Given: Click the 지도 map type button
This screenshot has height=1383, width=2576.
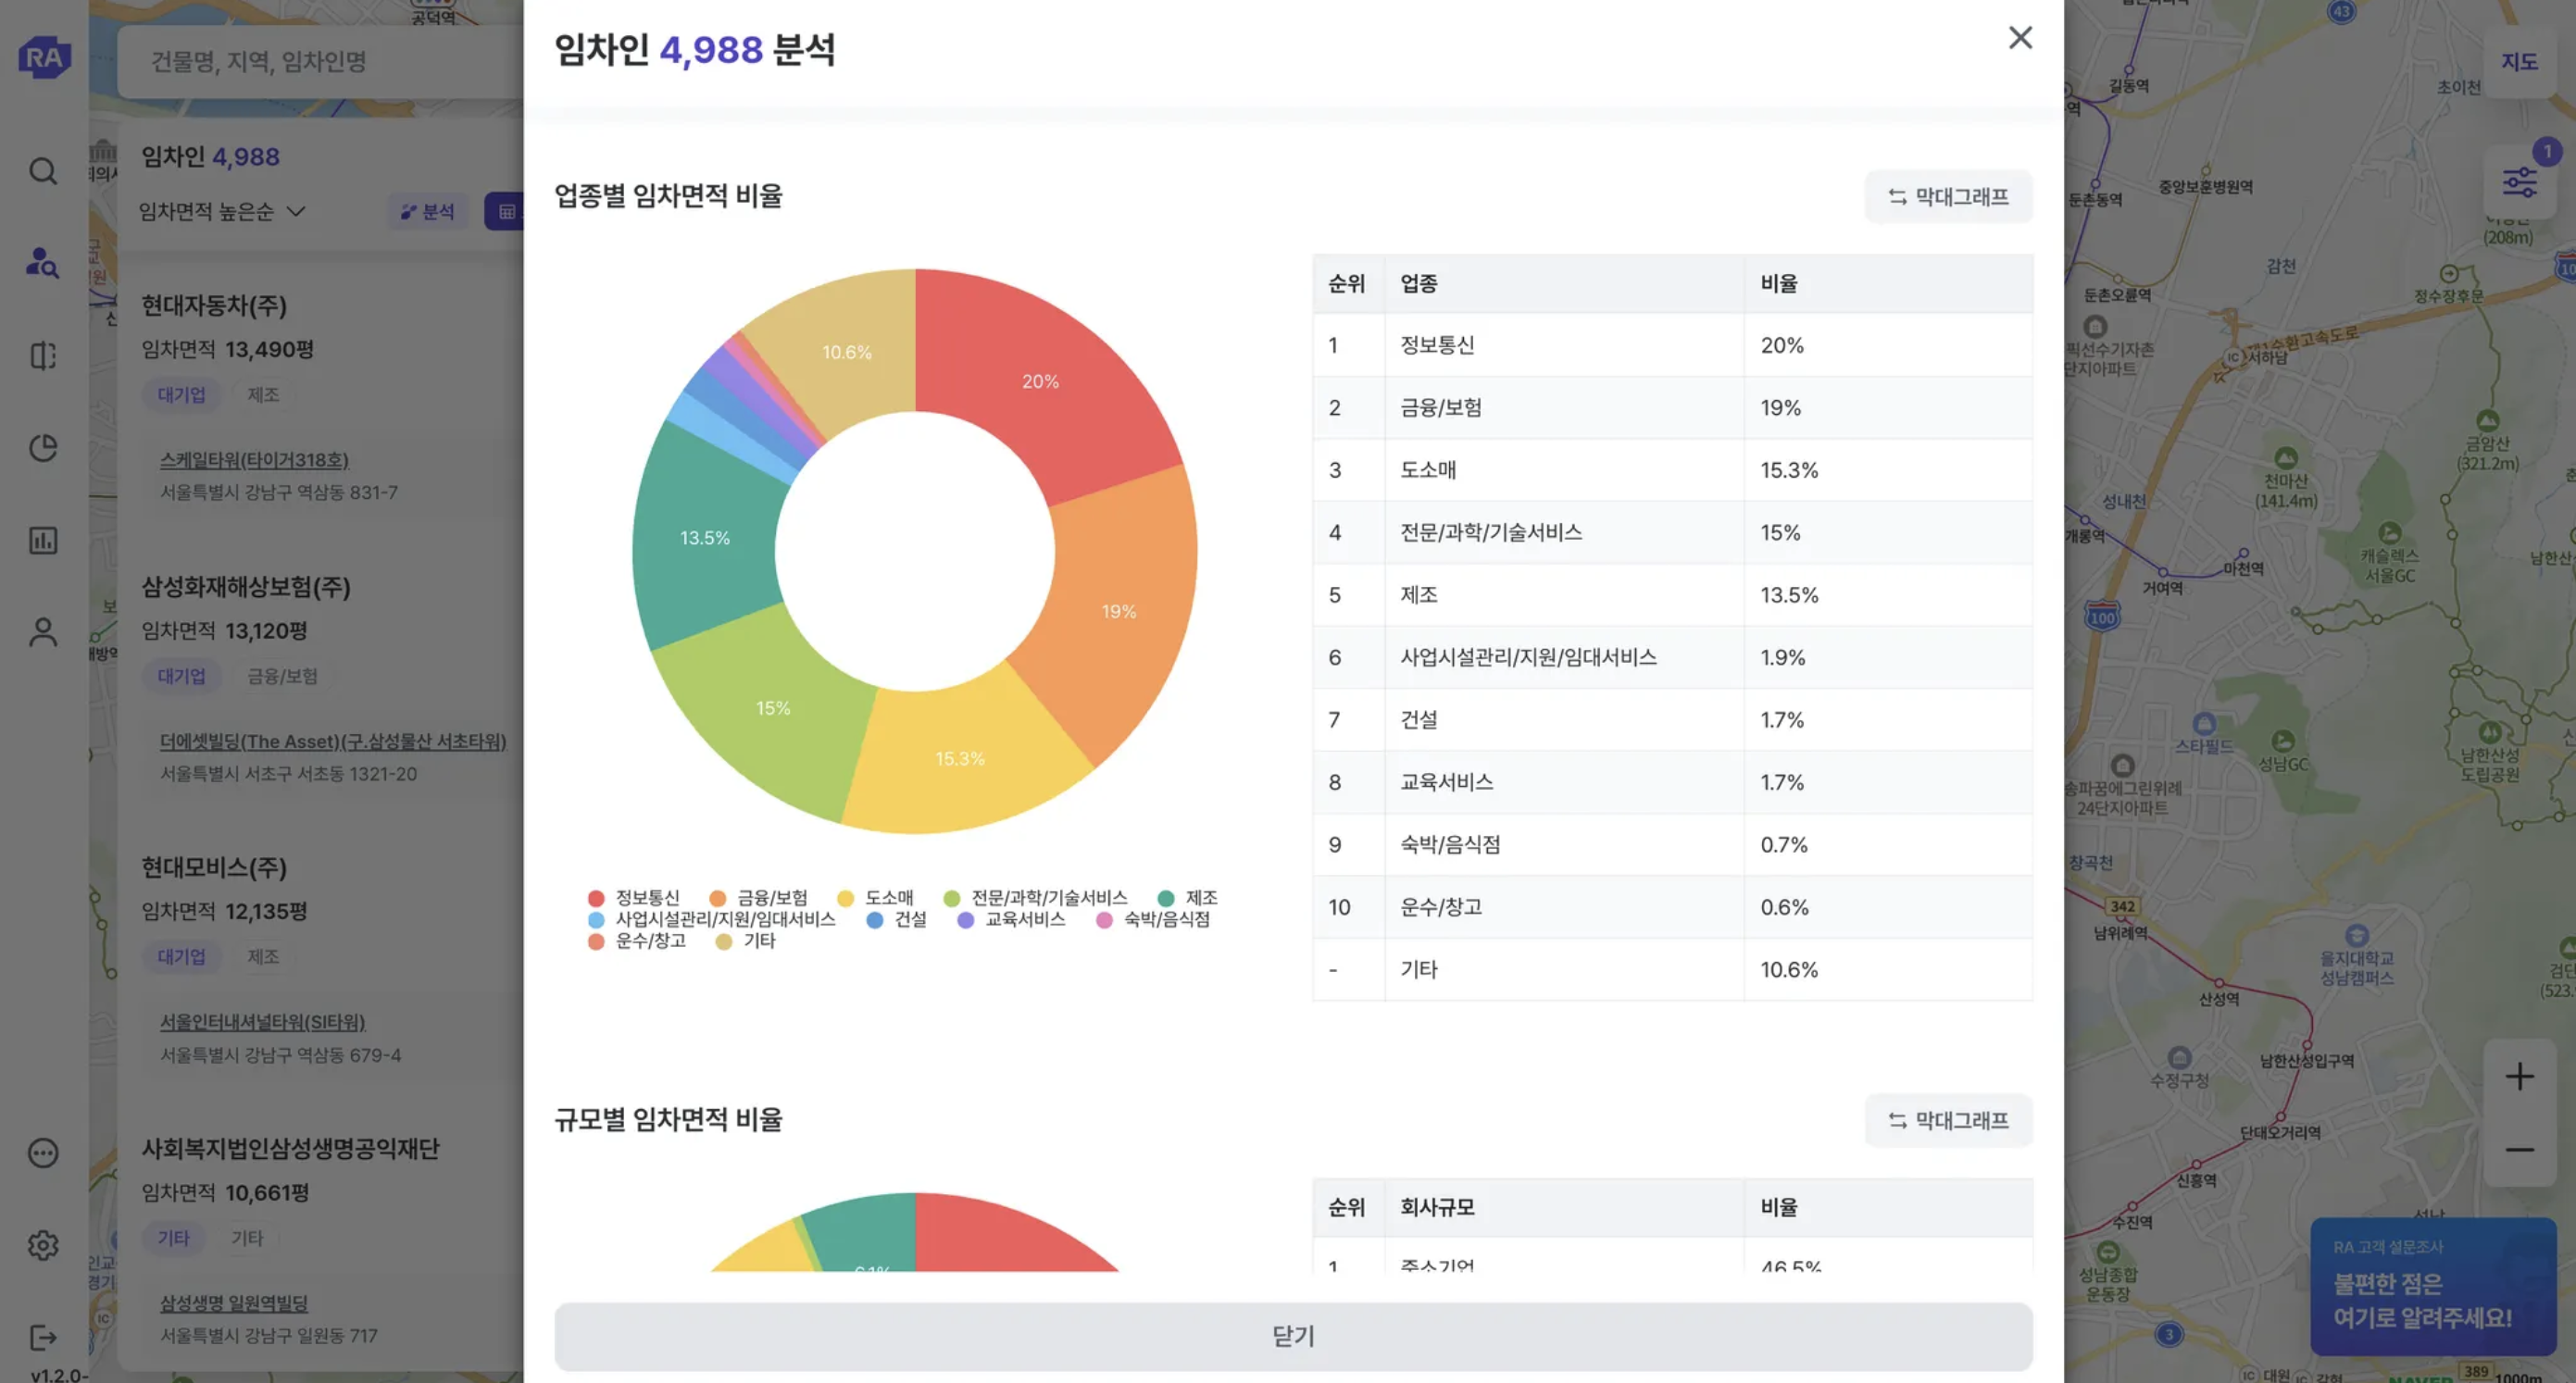Looking at the screenshot, I should tap(2519, 62).
